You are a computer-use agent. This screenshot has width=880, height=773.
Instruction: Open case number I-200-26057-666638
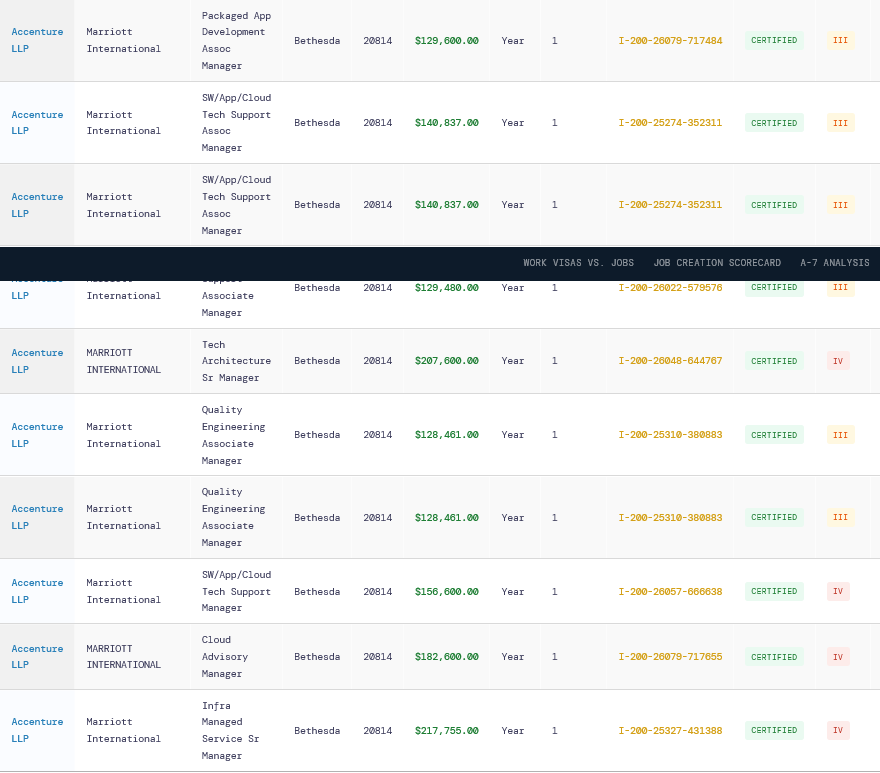(x=670, y=591)
